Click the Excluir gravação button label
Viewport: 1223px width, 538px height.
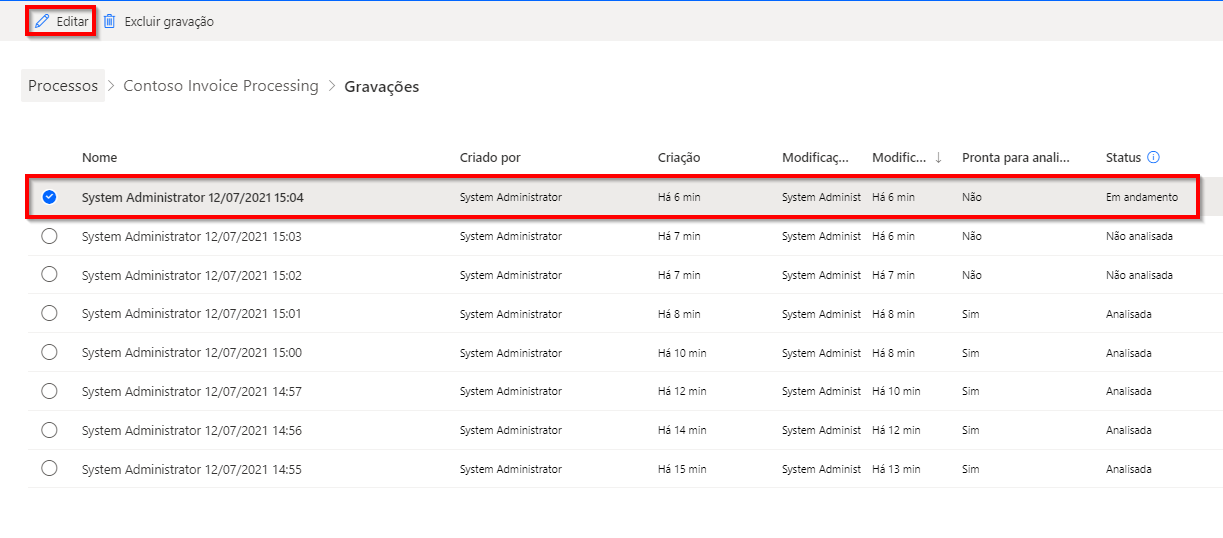[169, 21]
